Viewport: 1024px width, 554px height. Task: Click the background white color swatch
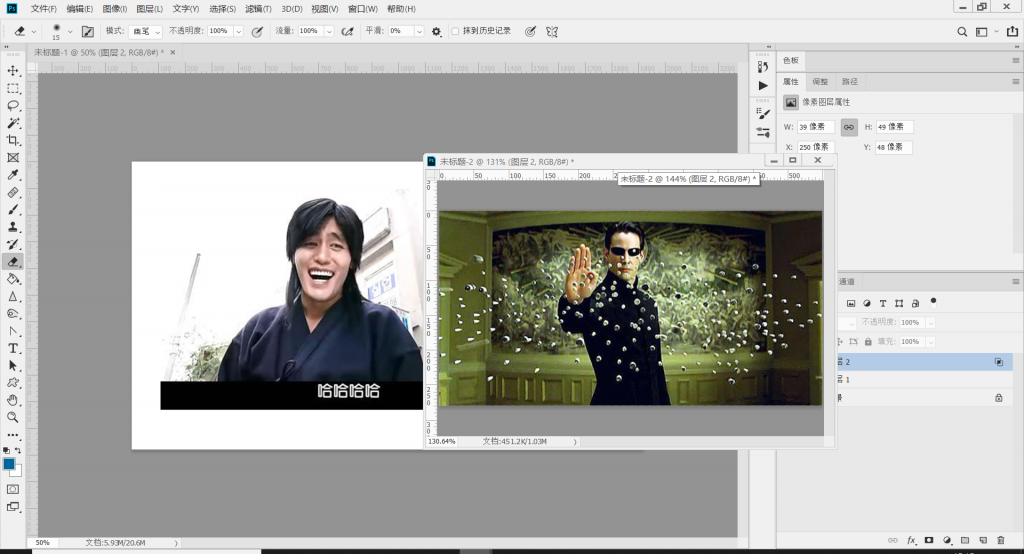tap(18, 471)
